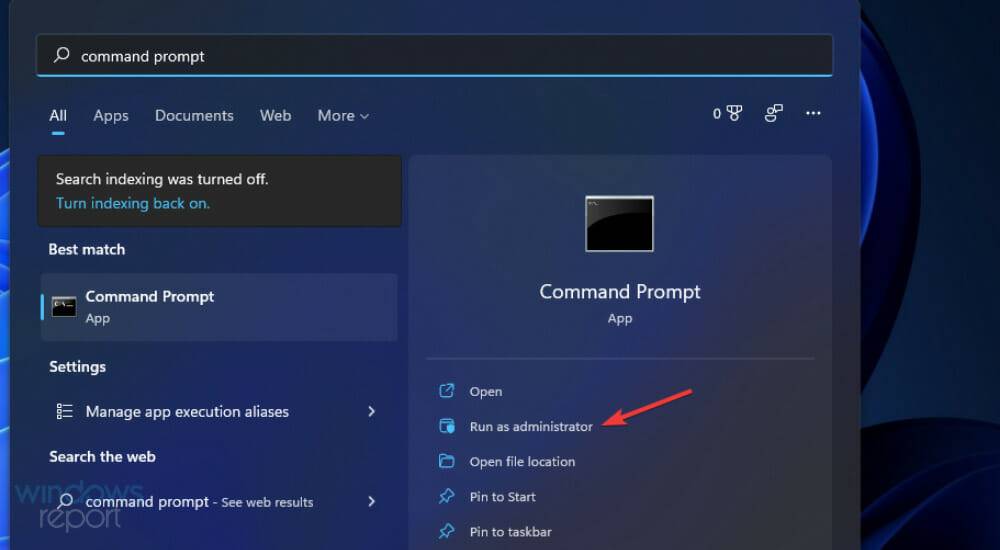Viewport: 1000px width, 550px height.
Task: Switch to the Documents tab
Action: click(194, 115)
